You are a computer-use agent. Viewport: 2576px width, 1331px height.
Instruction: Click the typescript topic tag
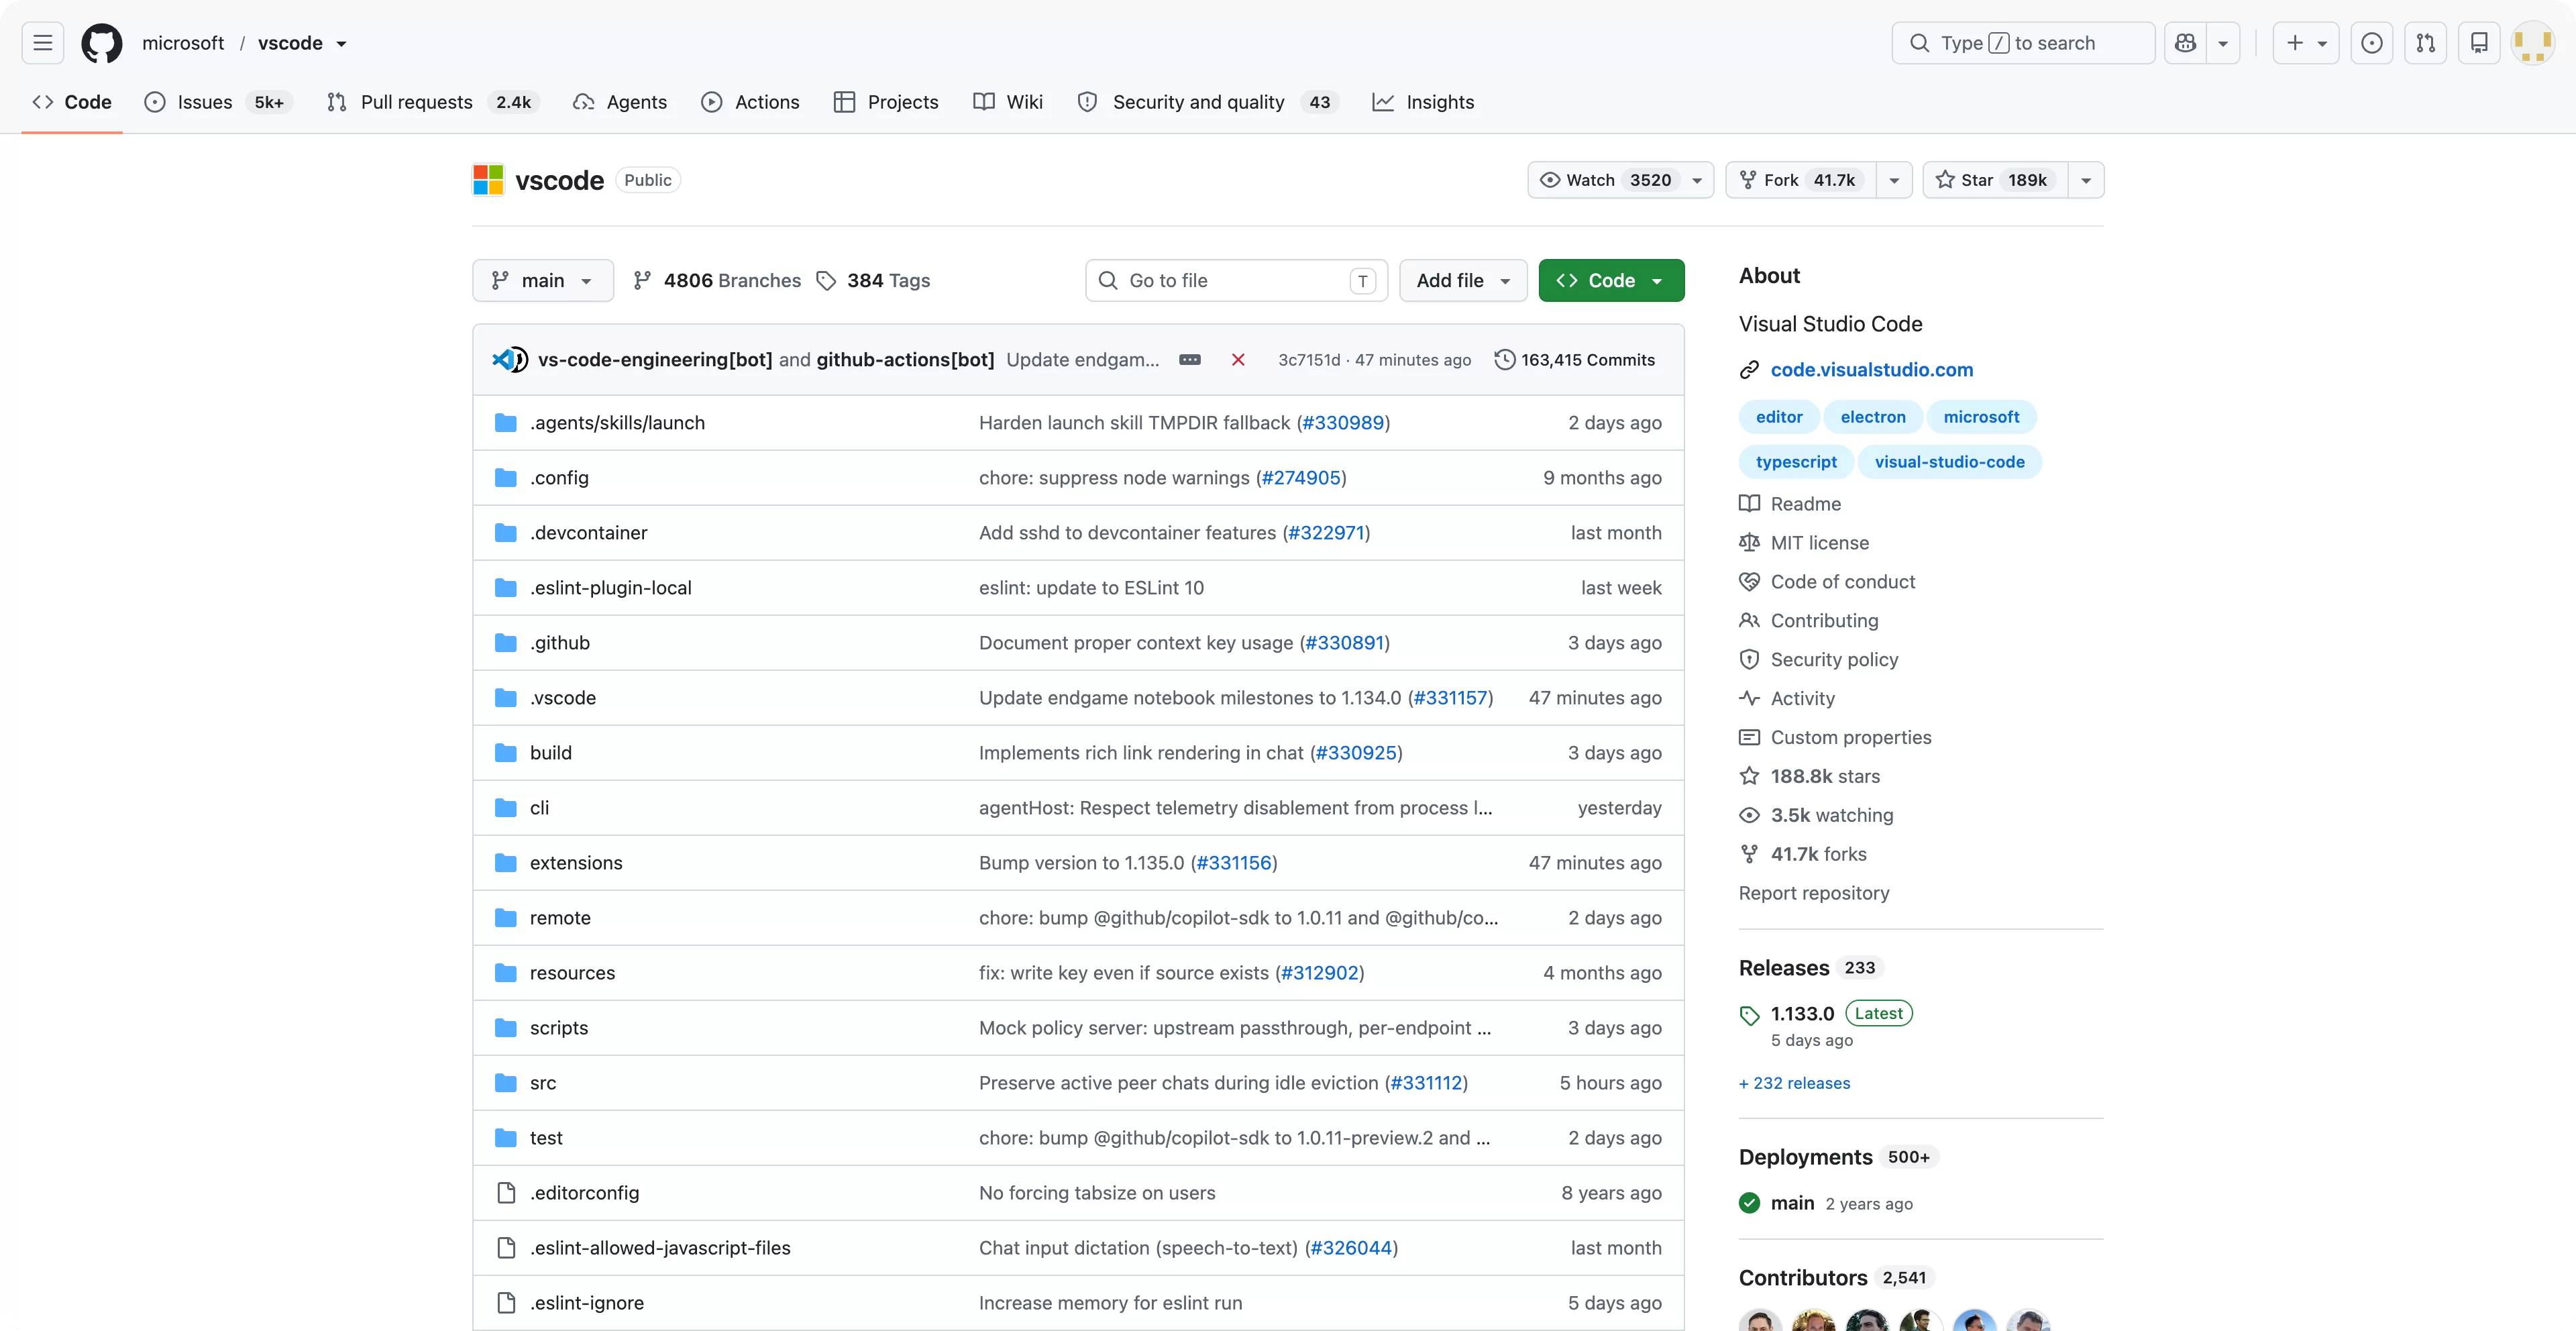pos(1796,462)
